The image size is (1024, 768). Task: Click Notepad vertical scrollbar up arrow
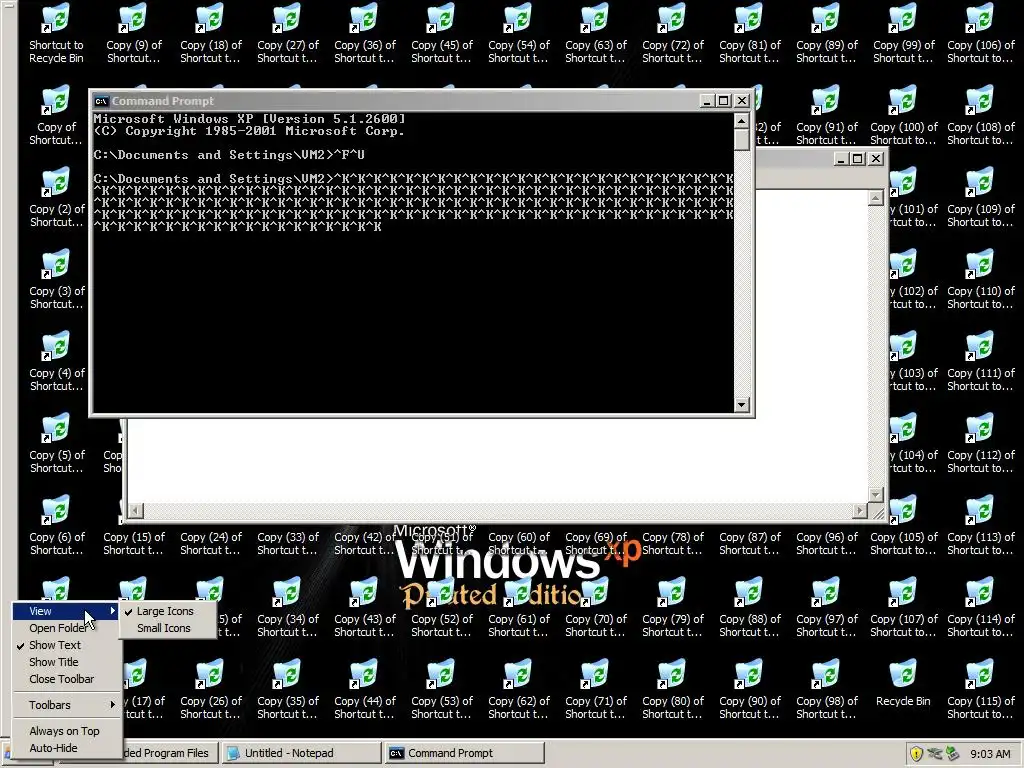[x=876, y=198]
